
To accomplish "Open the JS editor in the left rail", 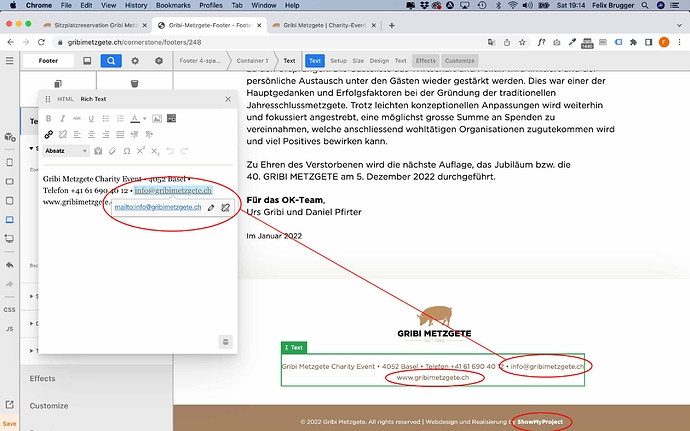I will 10,329.
